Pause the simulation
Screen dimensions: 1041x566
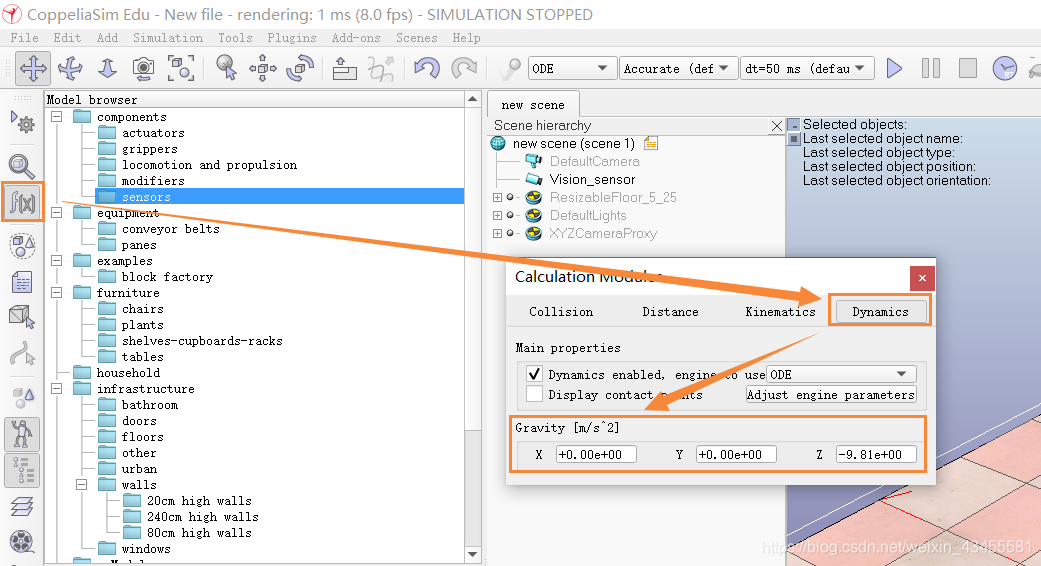[x=931, y=68]
